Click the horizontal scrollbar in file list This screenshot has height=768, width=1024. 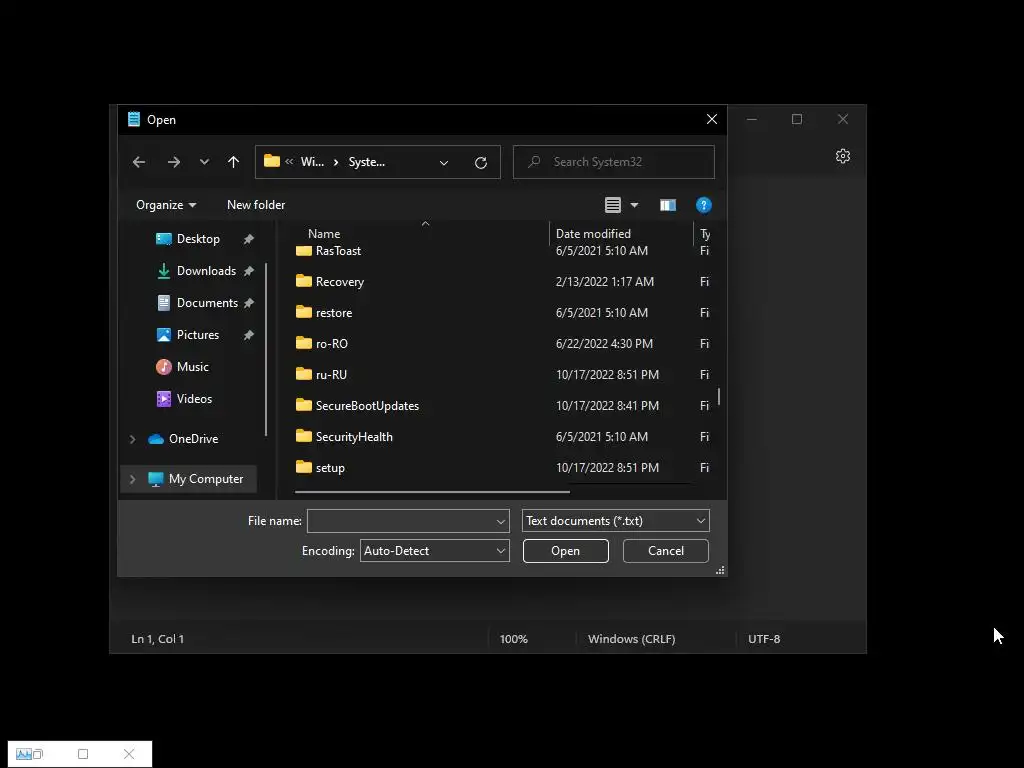432,492
